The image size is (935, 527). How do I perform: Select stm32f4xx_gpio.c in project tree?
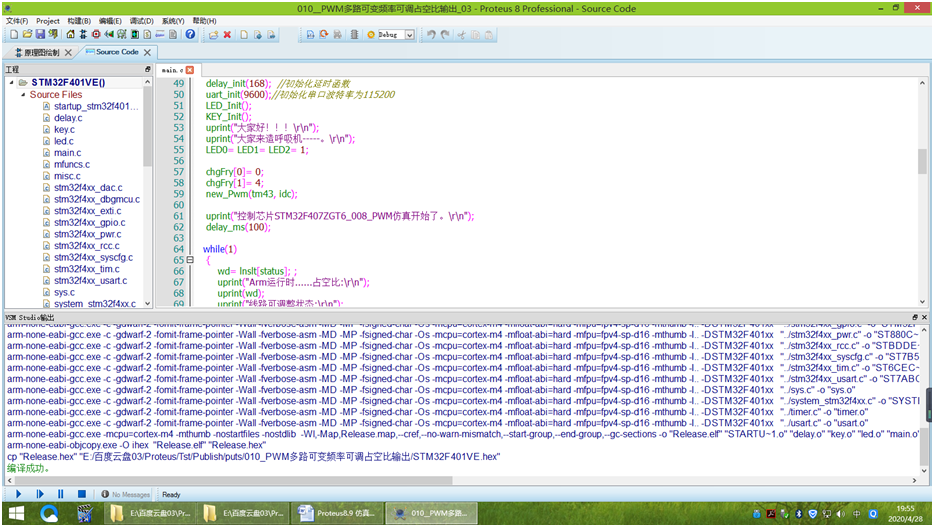coord(89,222)
